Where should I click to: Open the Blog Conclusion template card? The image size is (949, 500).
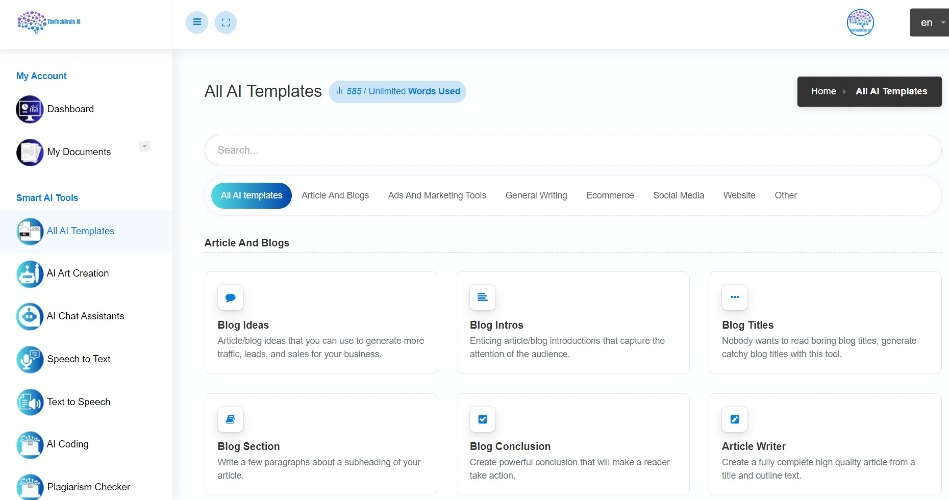point(573,444)
